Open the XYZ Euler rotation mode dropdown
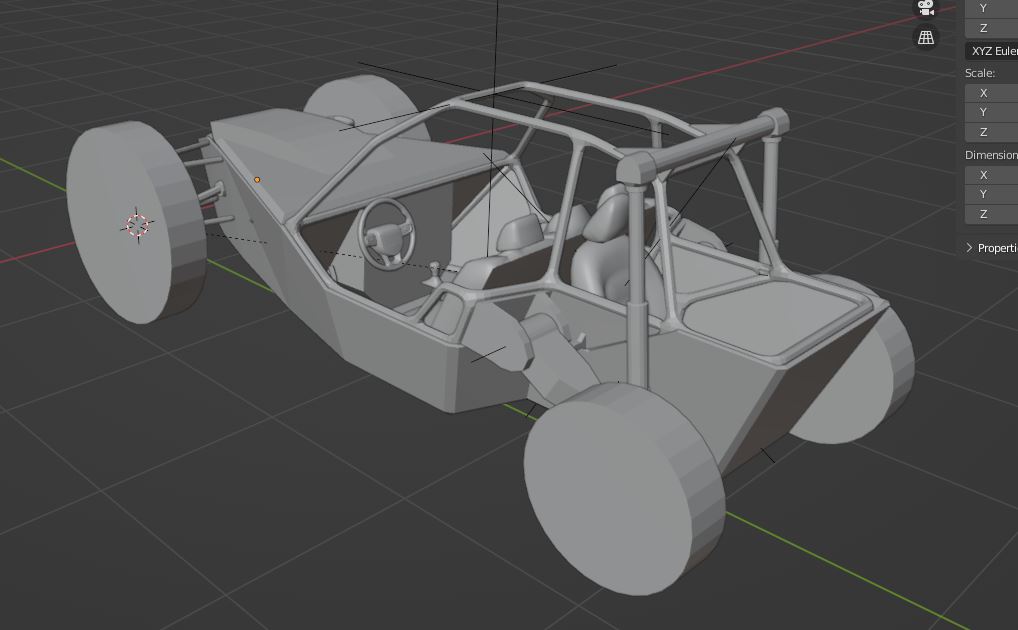This screenshot has height=630, width=1018. tap(991, 51)
